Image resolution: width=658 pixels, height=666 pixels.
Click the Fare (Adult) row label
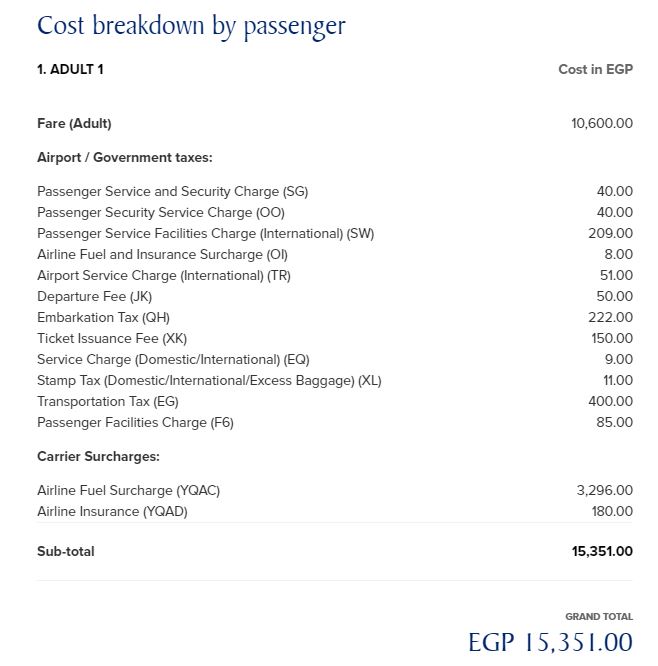pos(74,123)
